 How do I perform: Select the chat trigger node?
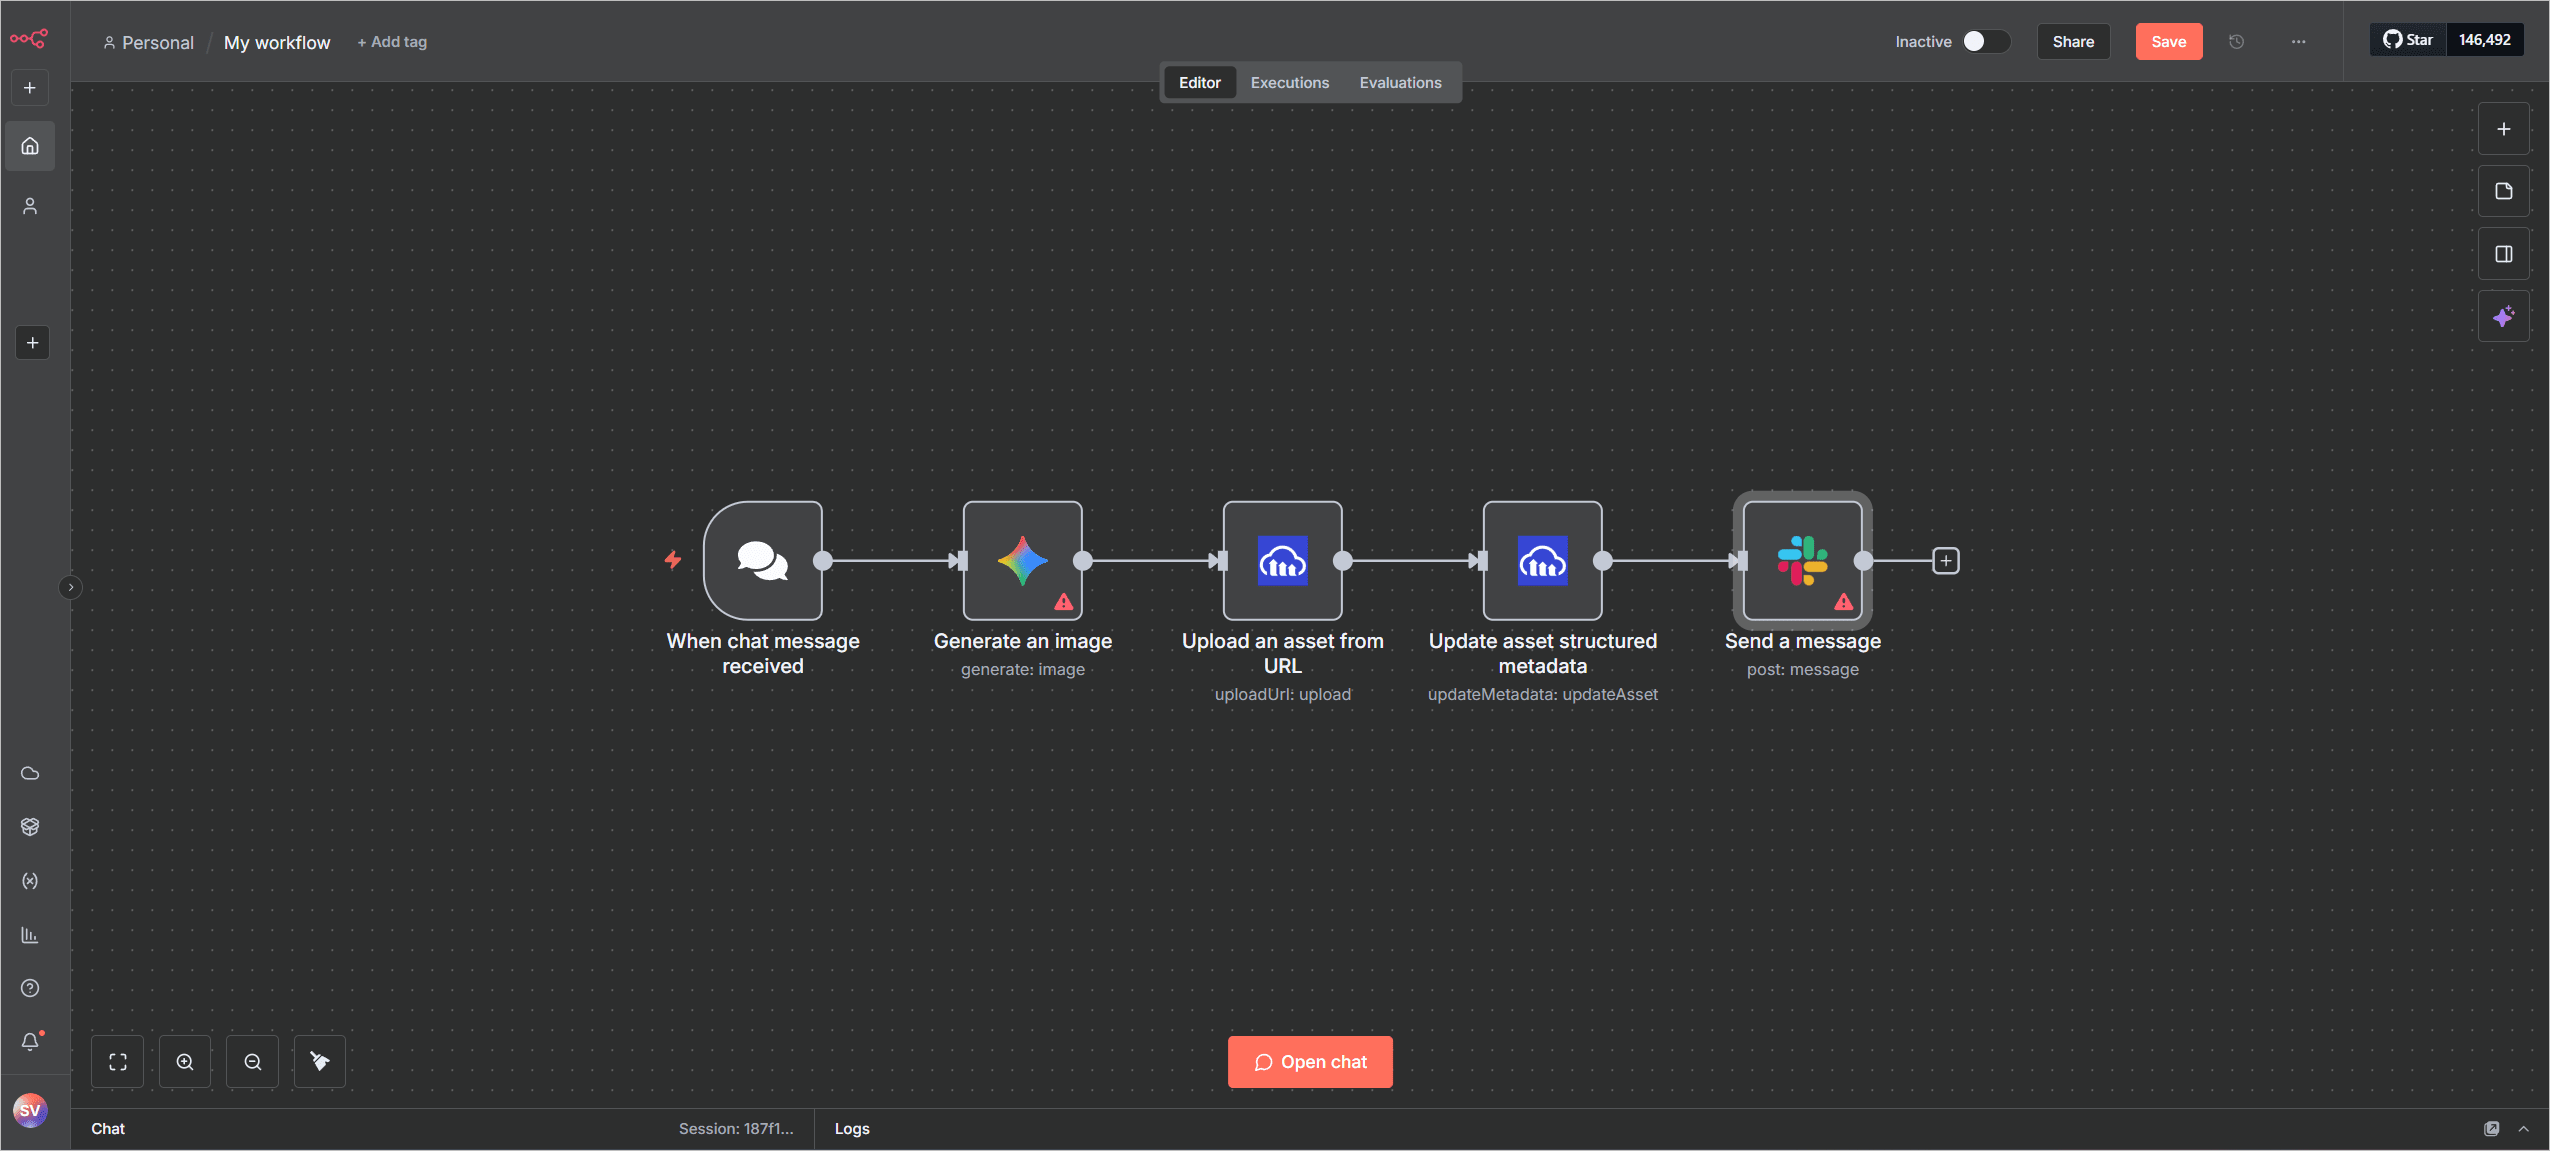762,560
